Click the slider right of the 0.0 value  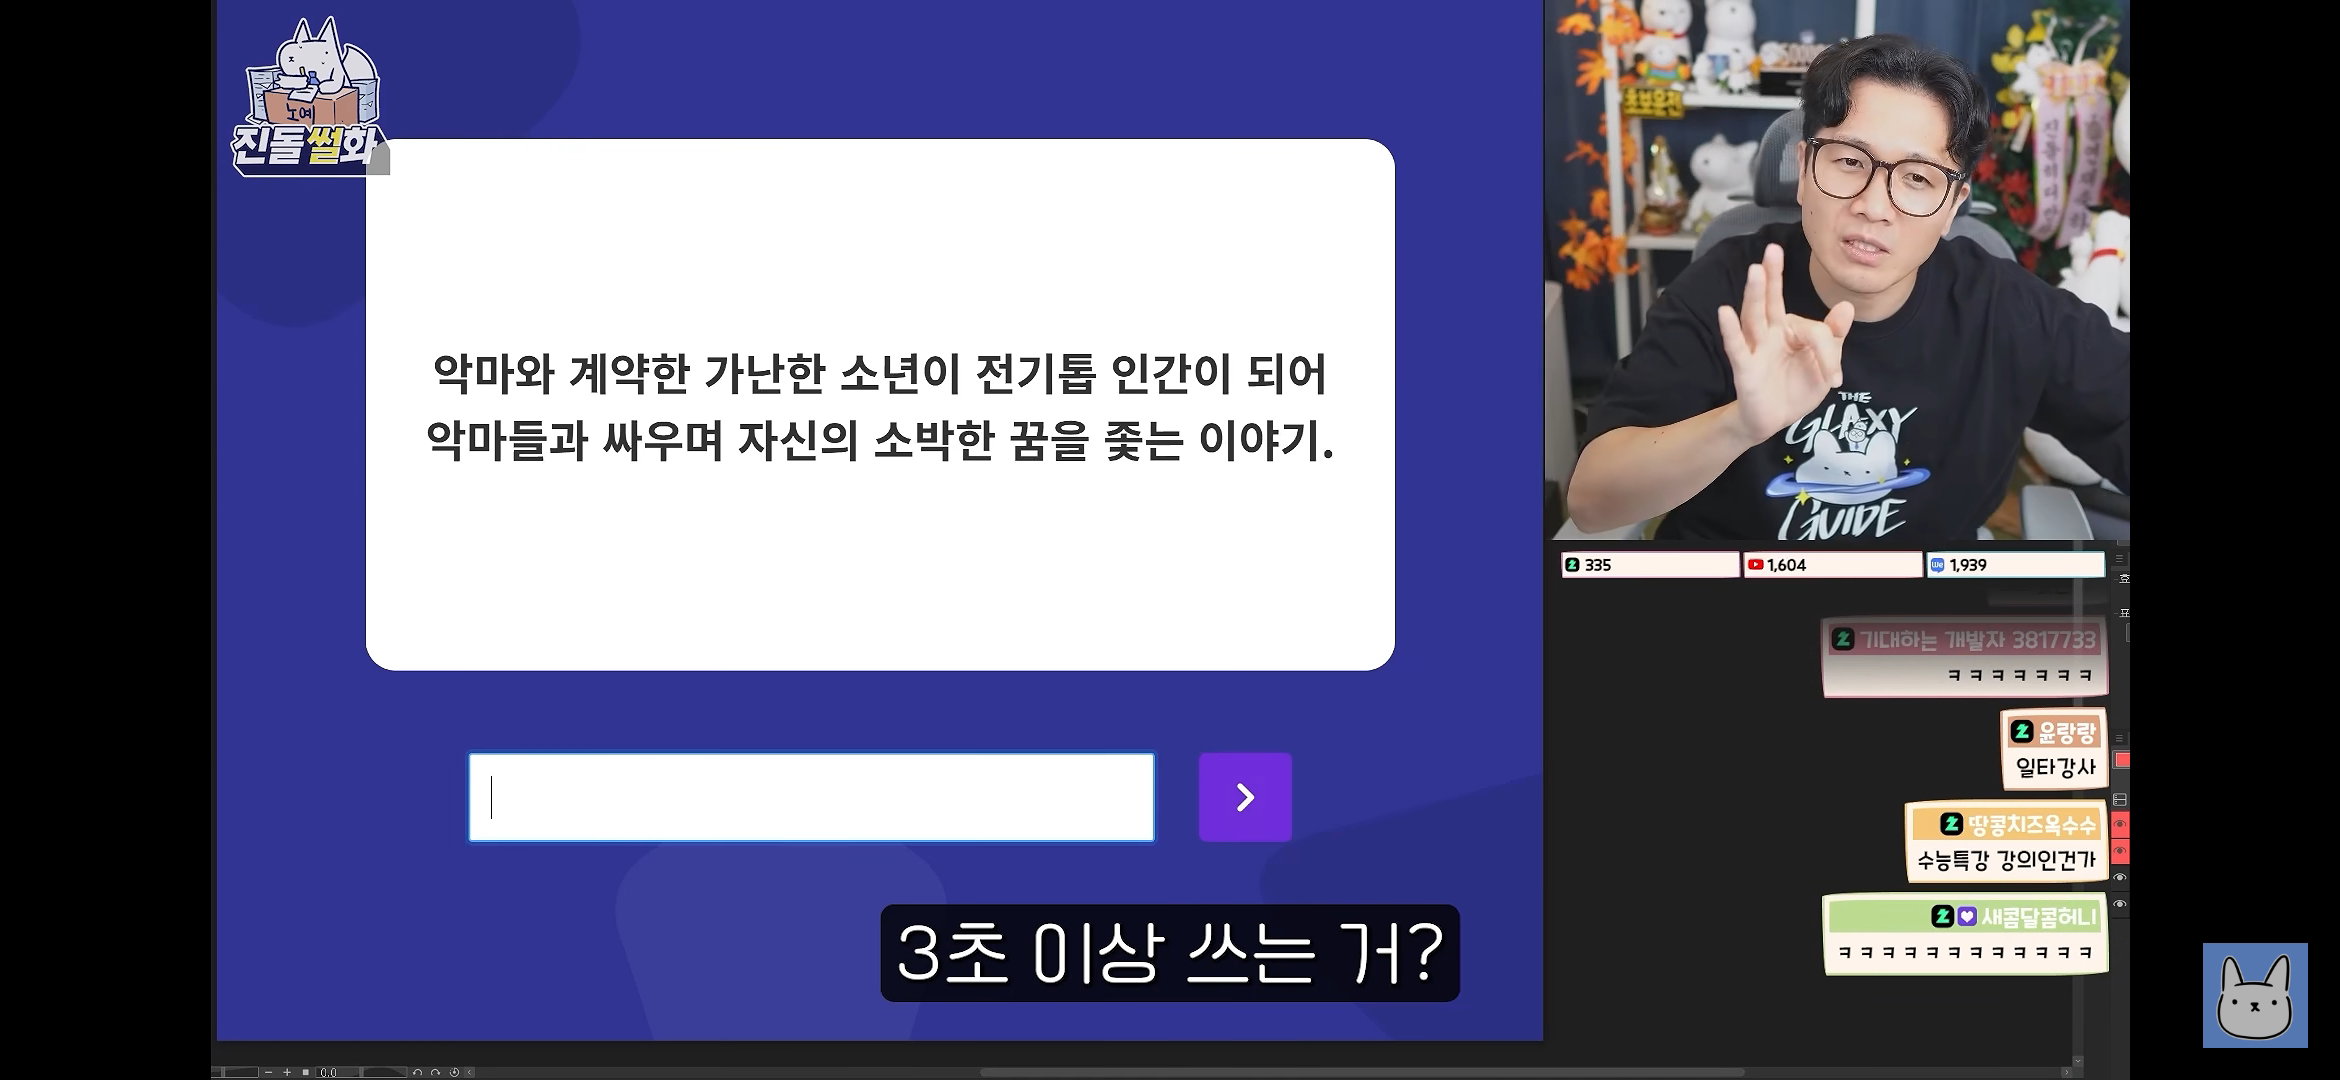pyautogui.click(x=384, y=1072)
